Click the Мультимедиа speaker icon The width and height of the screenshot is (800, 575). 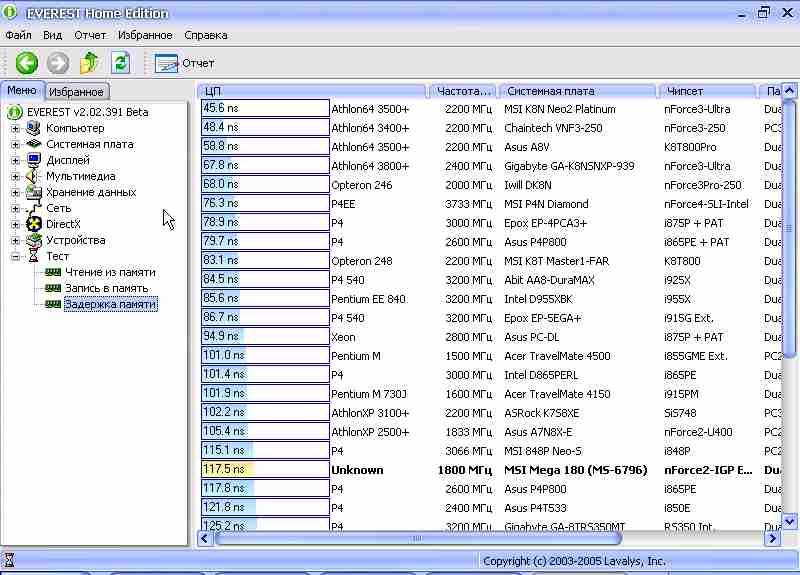34,176
